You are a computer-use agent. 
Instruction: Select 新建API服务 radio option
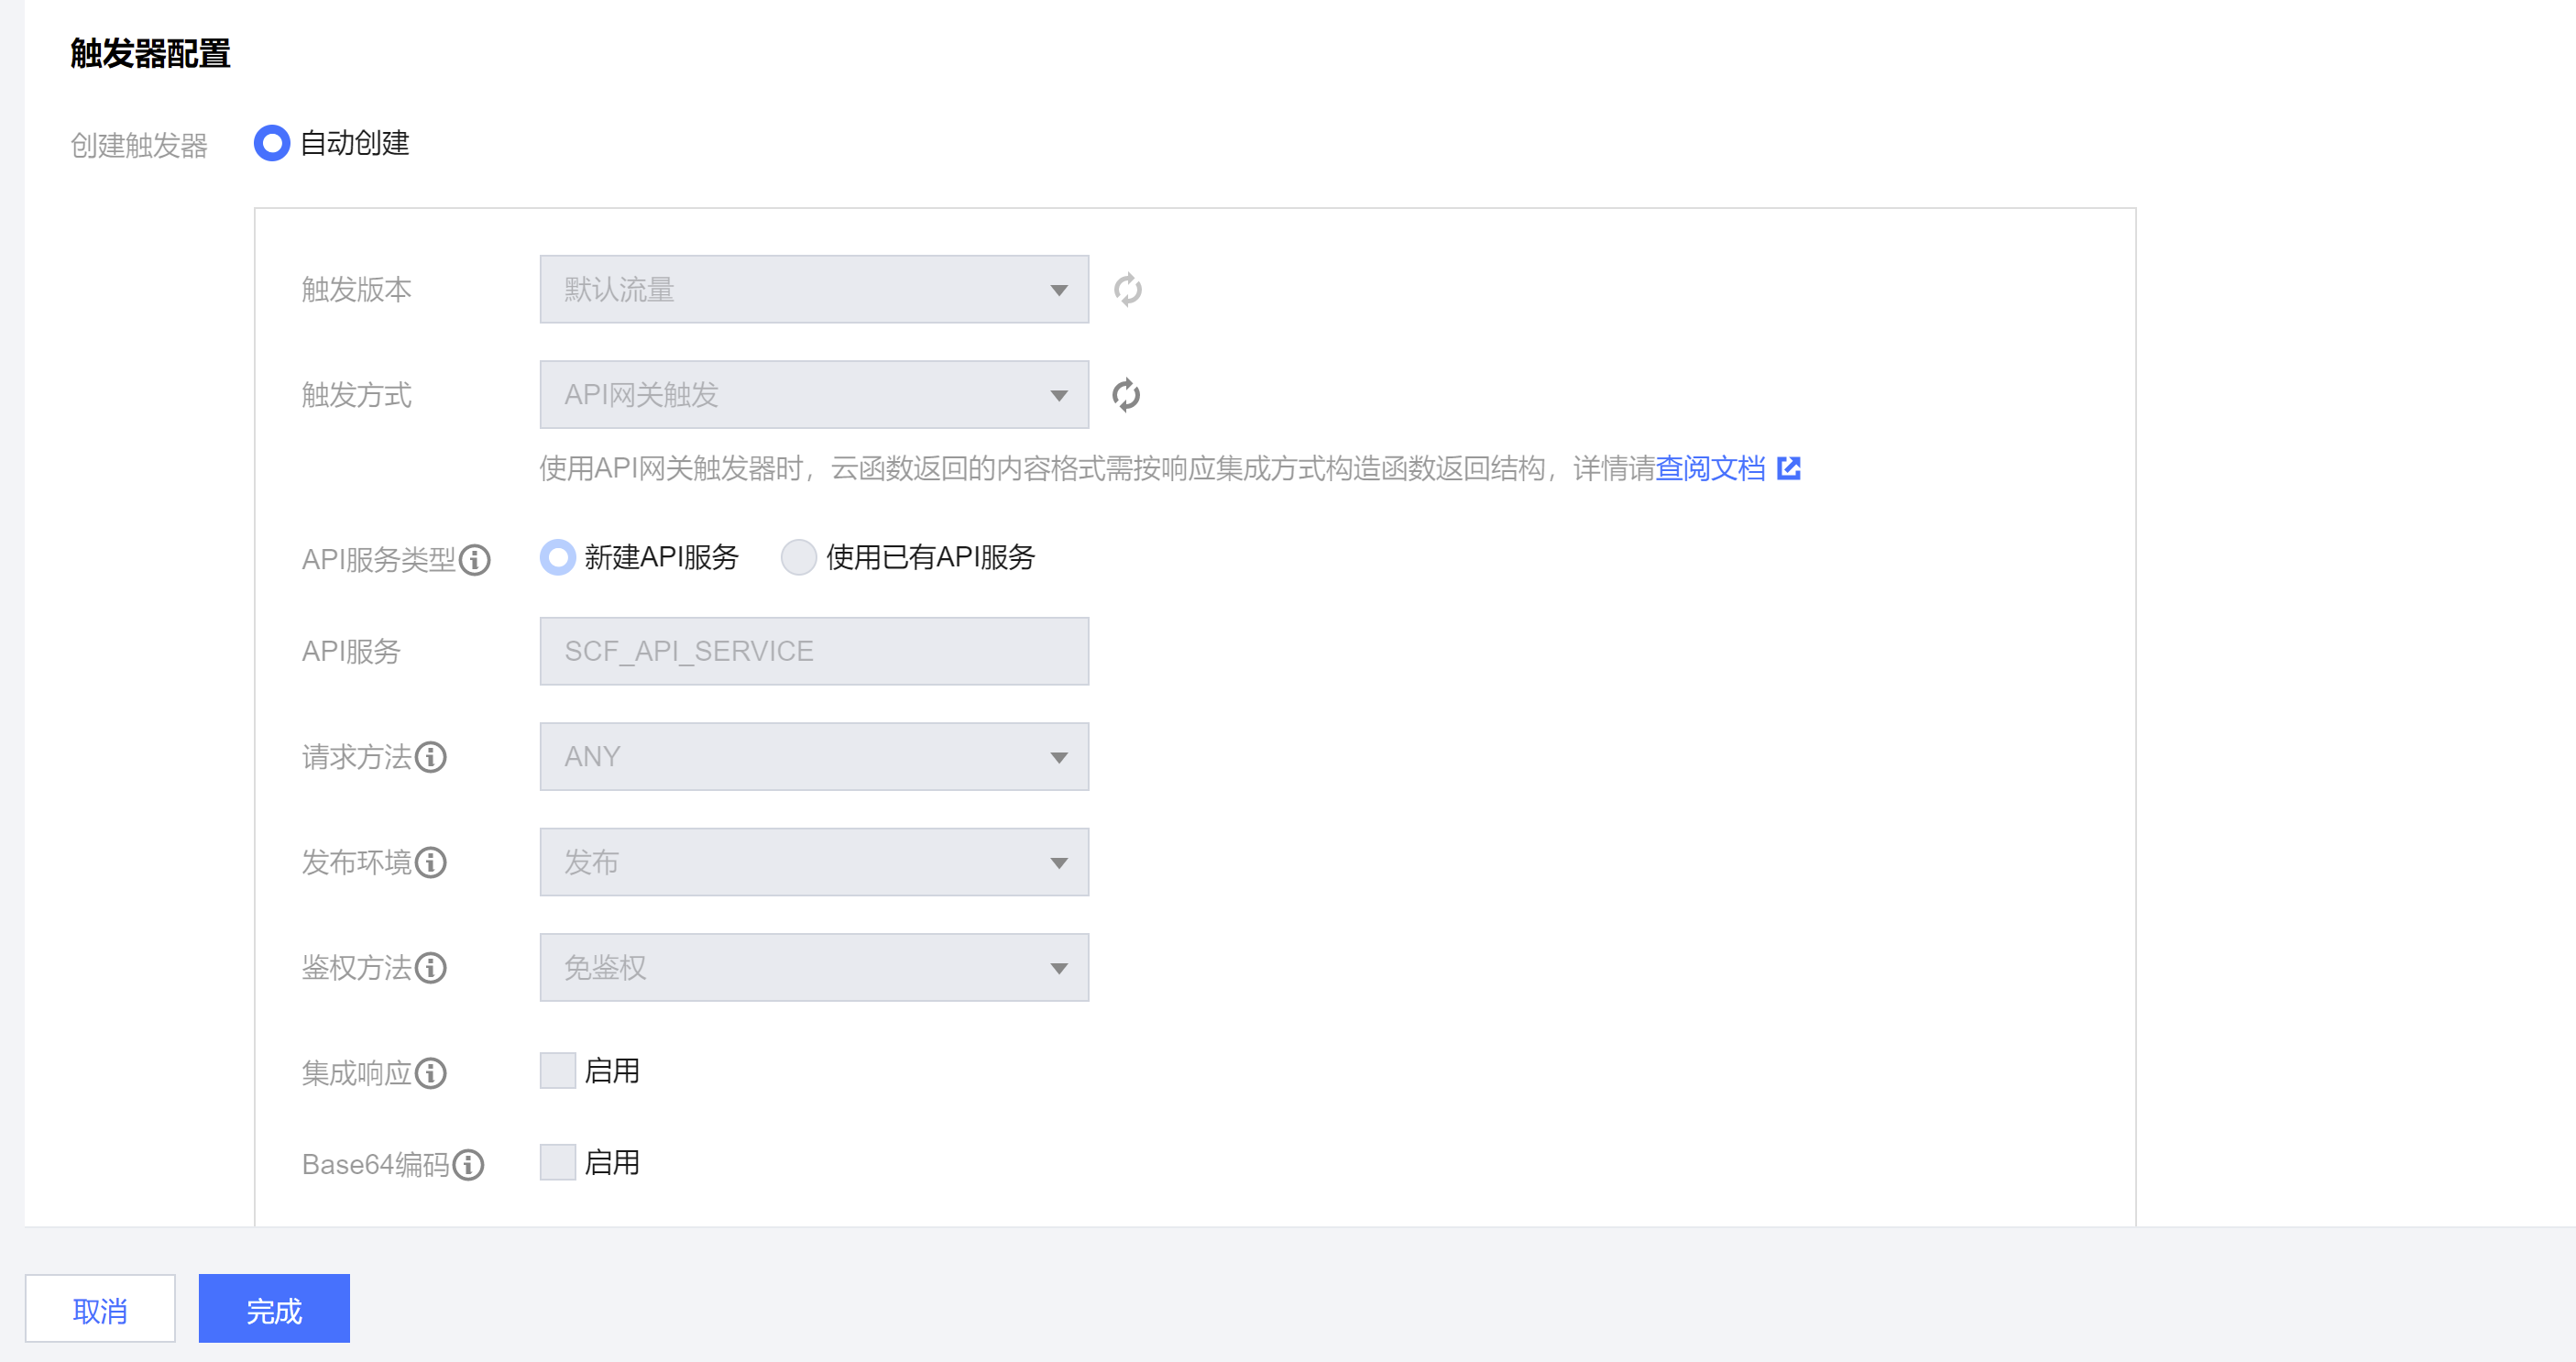(x=558, y=557)
